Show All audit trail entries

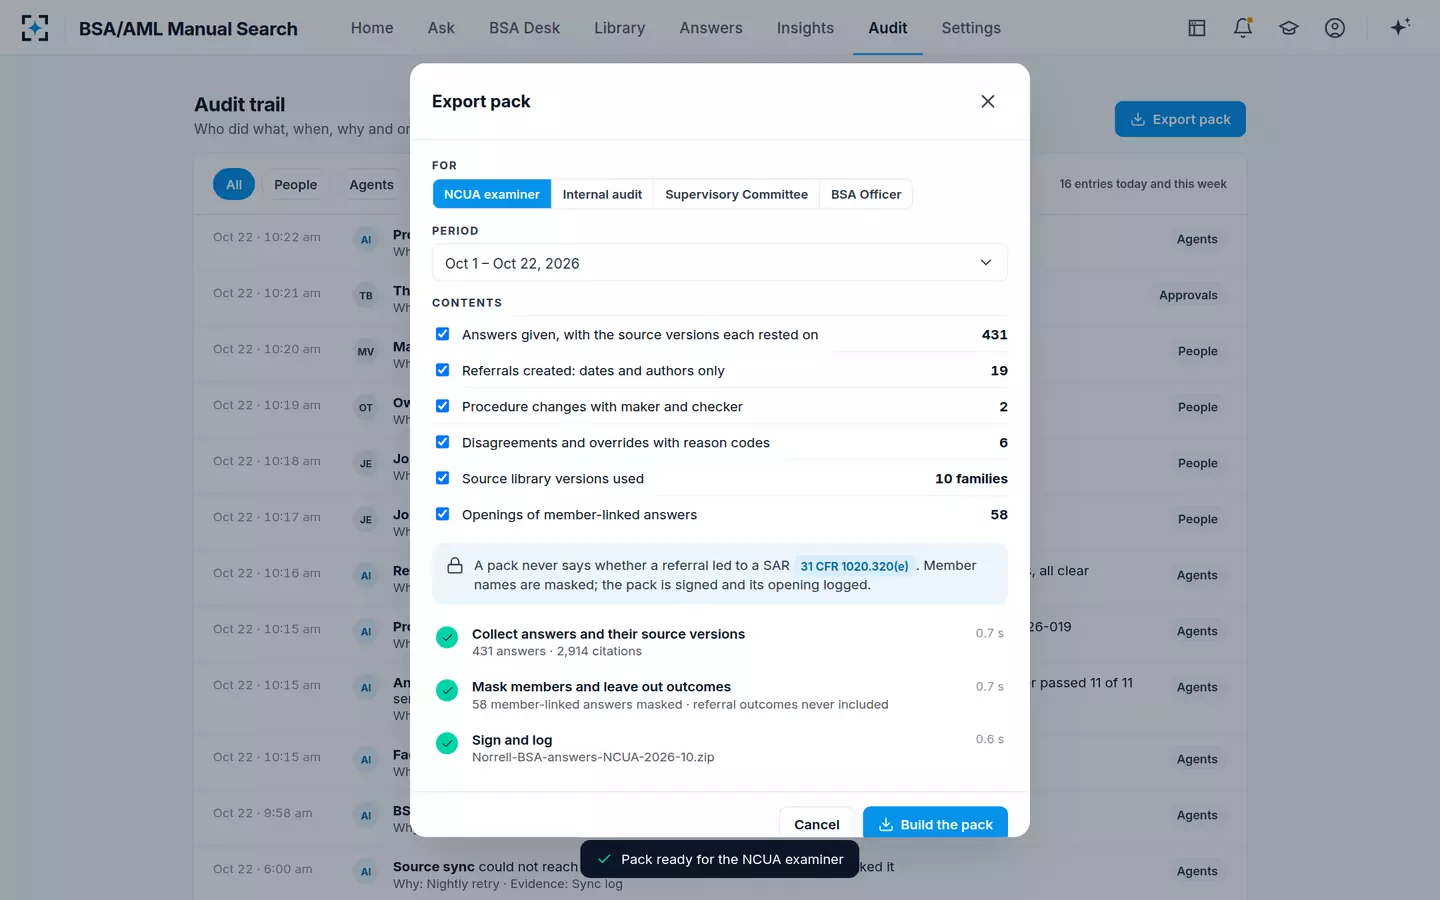(x=234, y=184)
